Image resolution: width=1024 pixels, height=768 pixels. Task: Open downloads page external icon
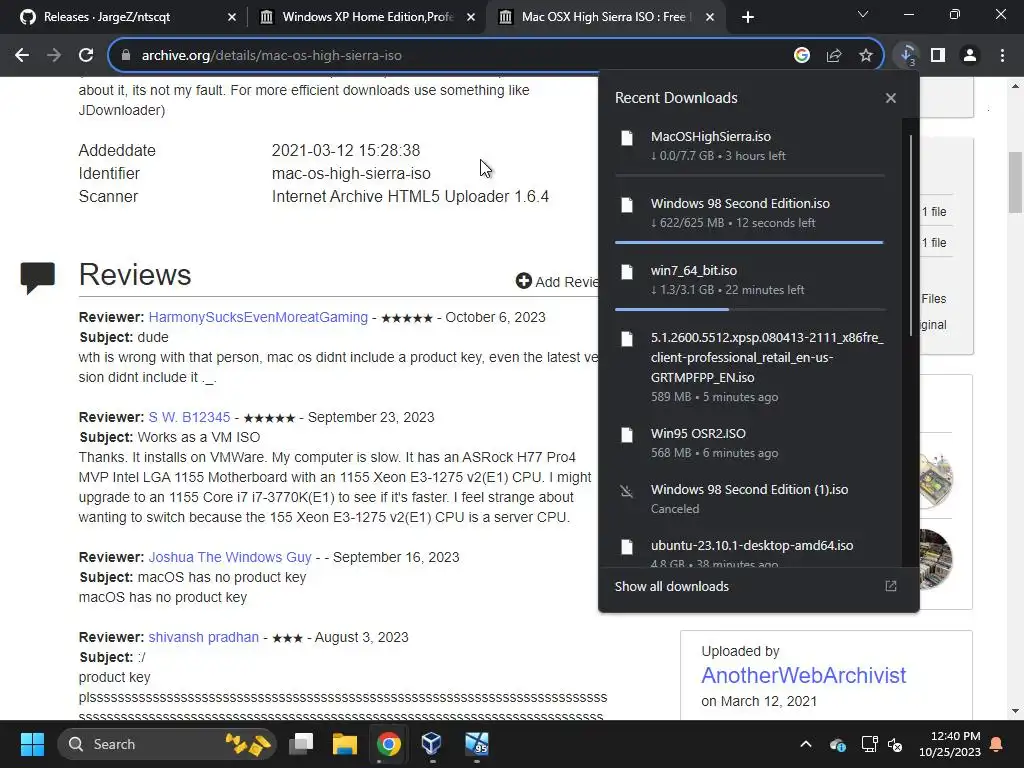point(891,586)
